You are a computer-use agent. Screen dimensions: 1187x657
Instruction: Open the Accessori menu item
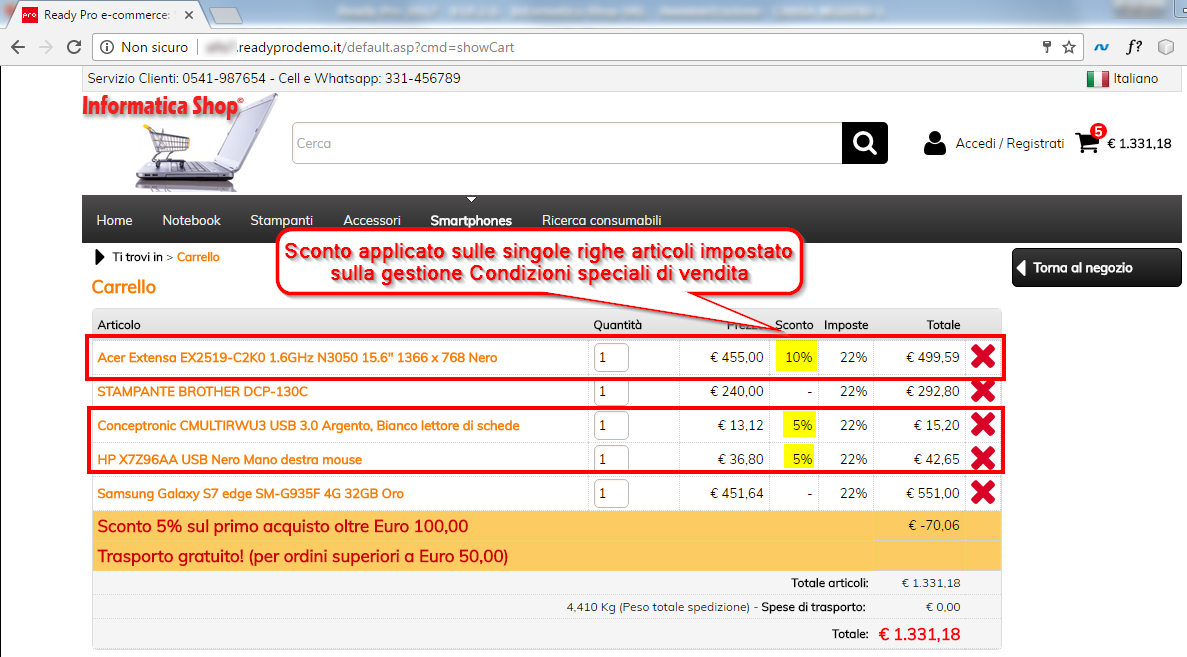[x=372, y=220]
